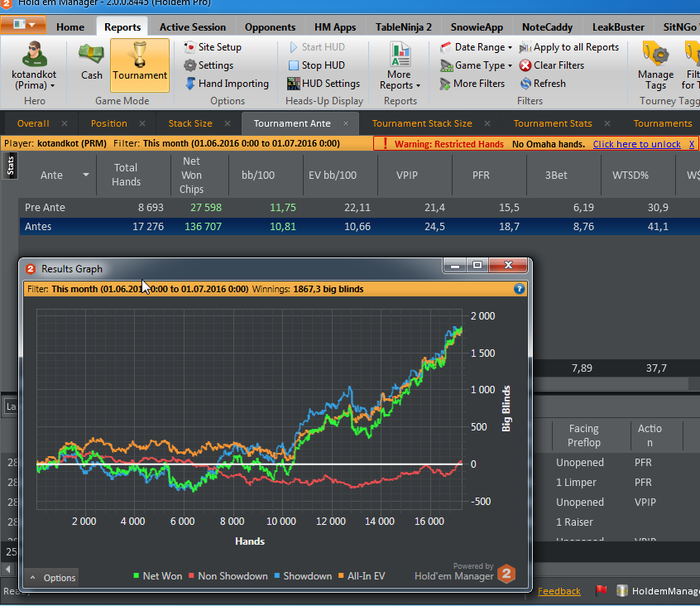Click the red flag status icon

coord(601,590)
